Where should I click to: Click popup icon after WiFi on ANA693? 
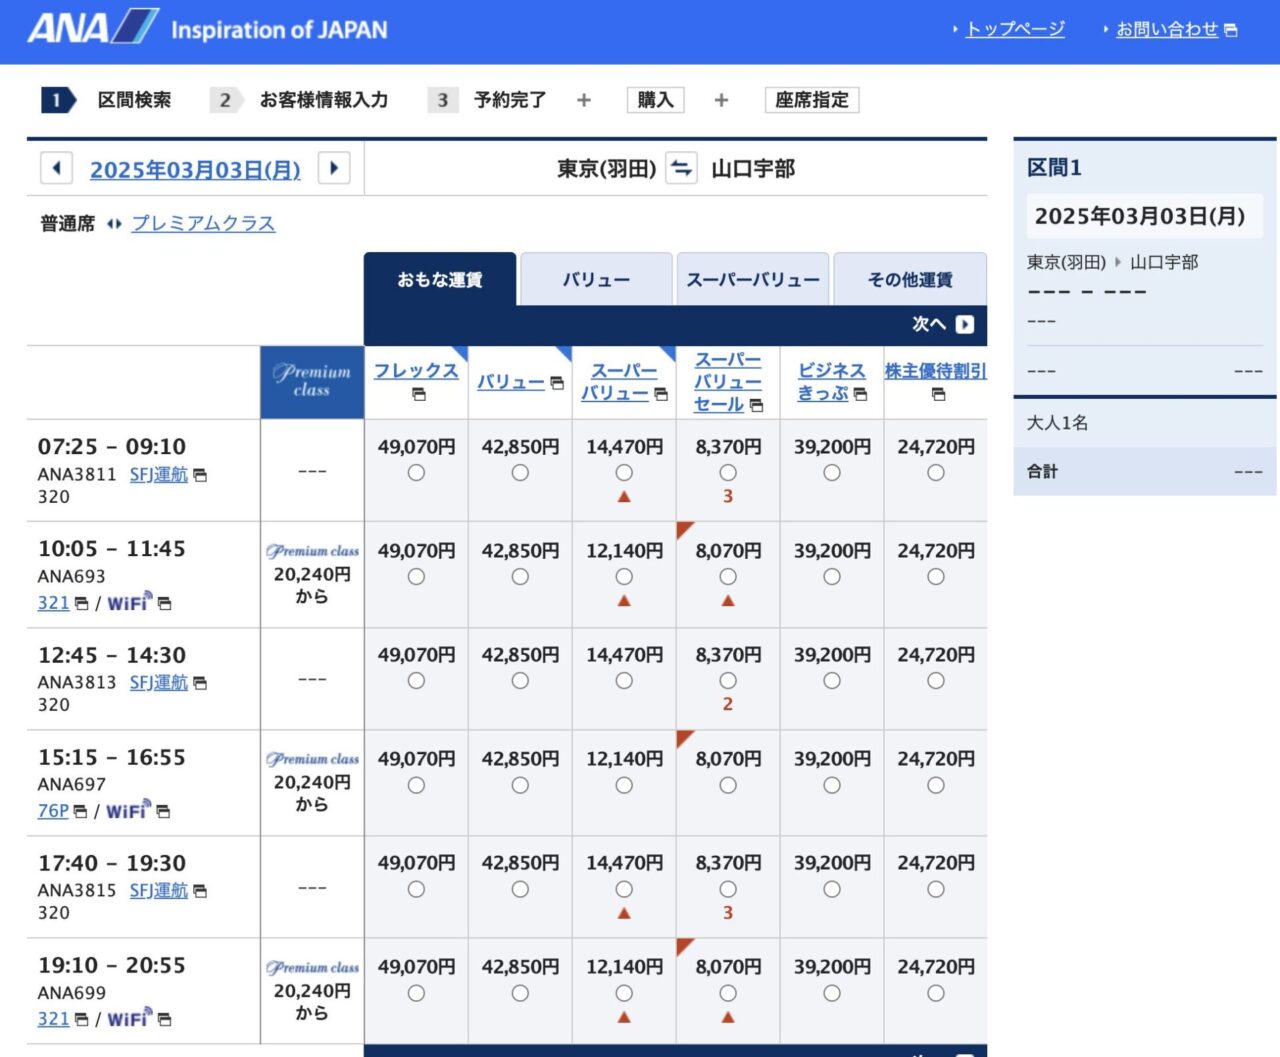click(x=164, y=604)
